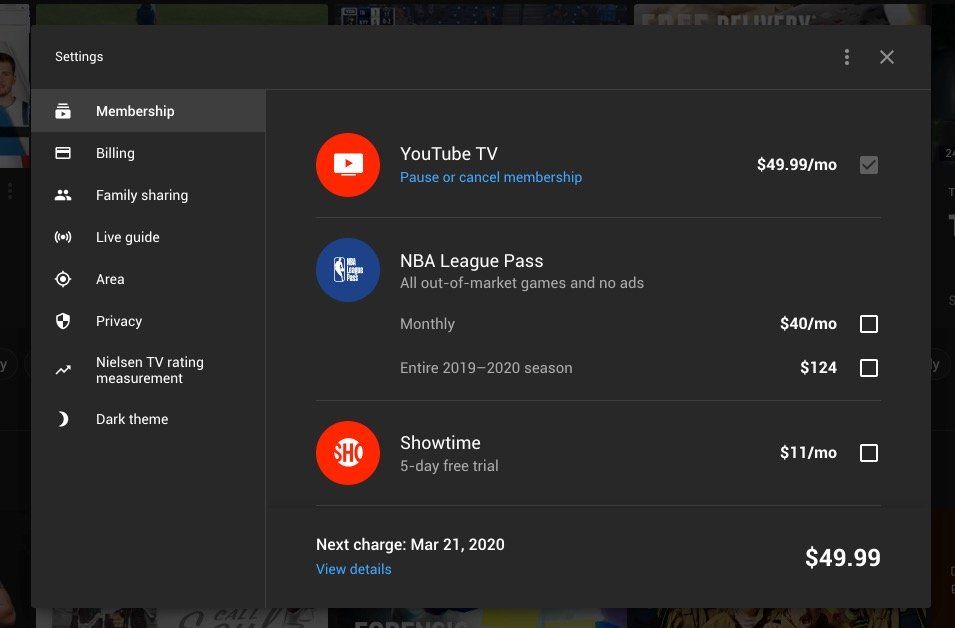The width and height of the screenshot is (955, 628).
Task: Click Pause or cancel membership
Action: tap(491, 176)
